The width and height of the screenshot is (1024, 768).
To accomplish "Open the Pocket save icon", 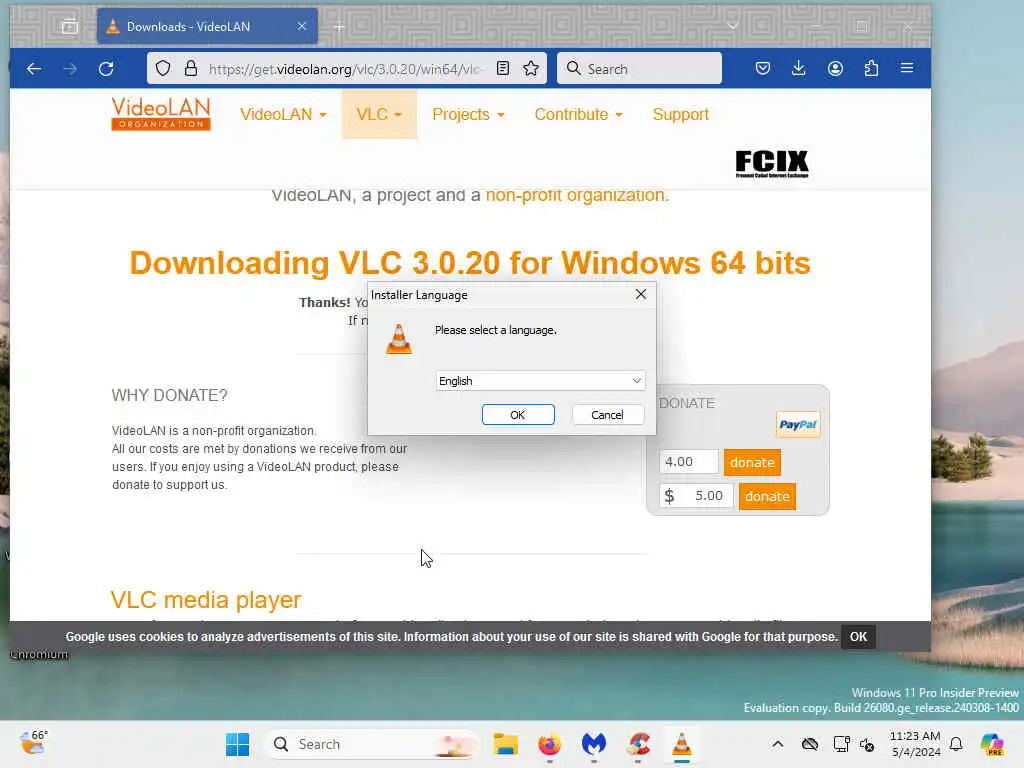I will point(763,69).
